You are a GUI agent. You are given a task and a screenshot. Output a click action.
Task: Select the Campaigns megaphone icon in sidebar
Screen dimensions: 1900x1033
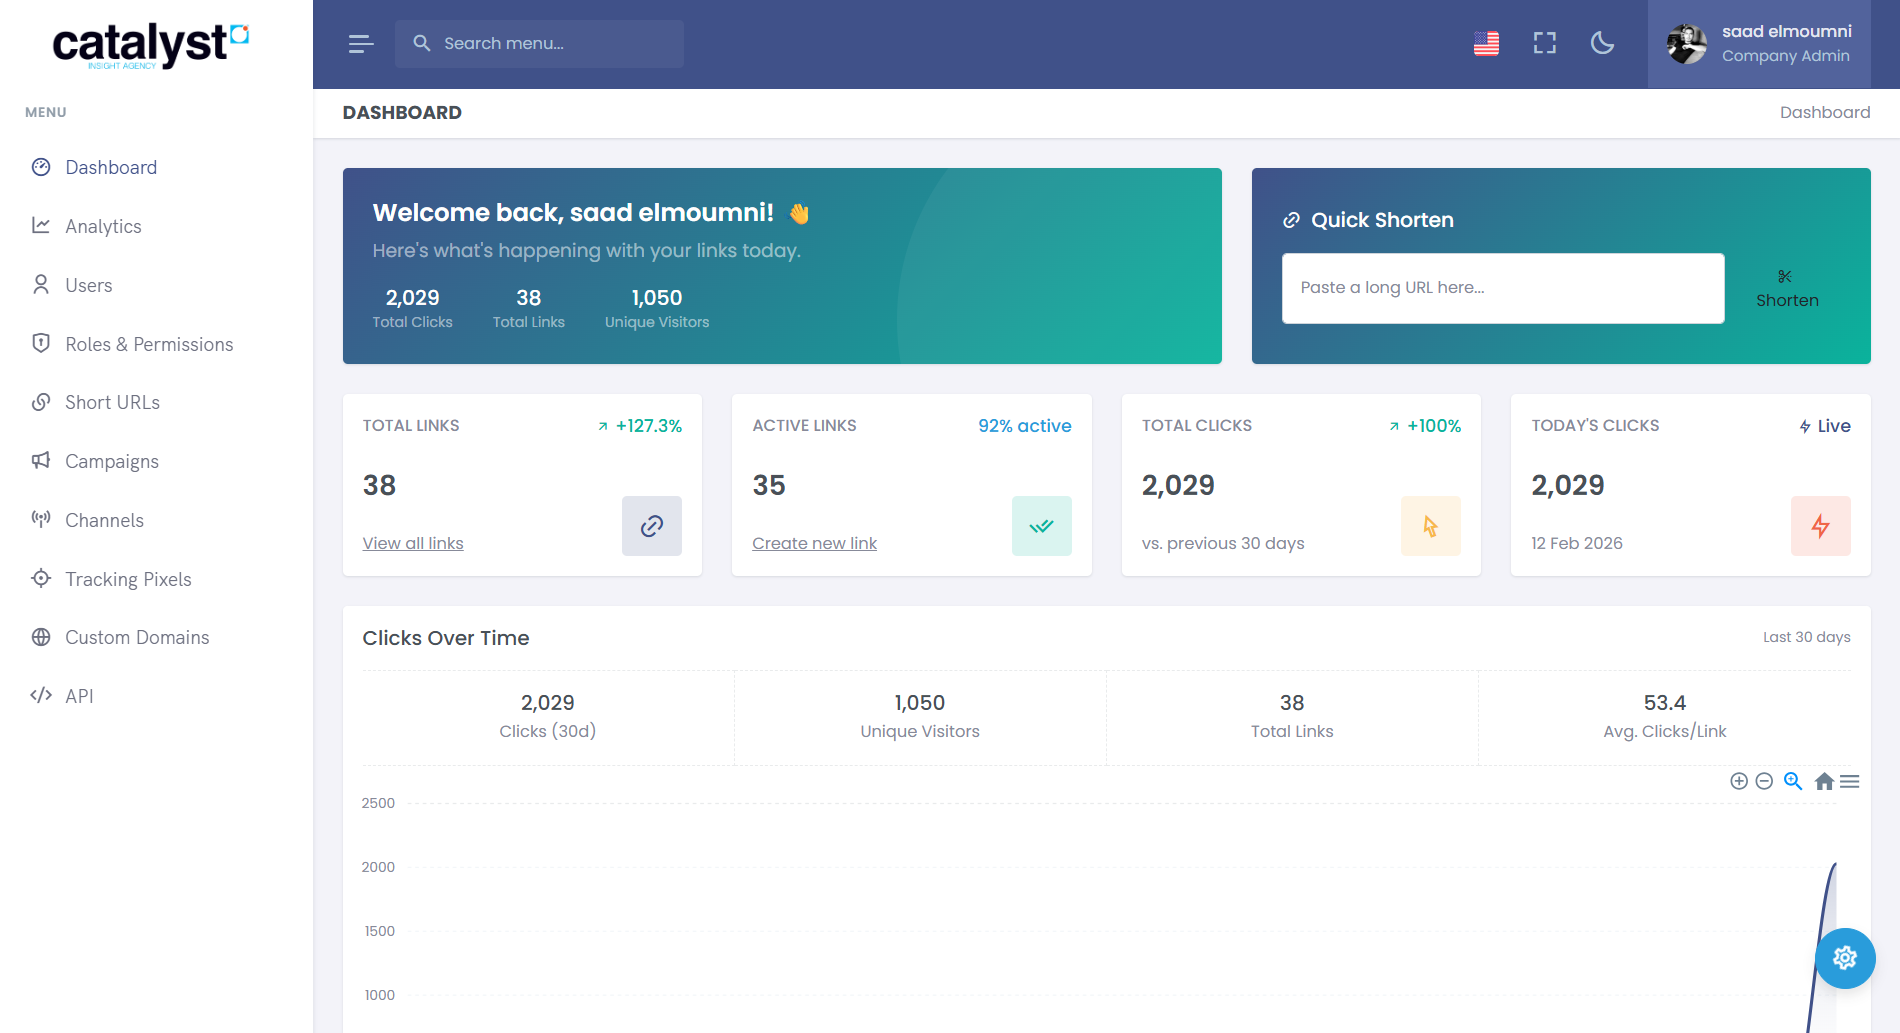click(40, 461)
